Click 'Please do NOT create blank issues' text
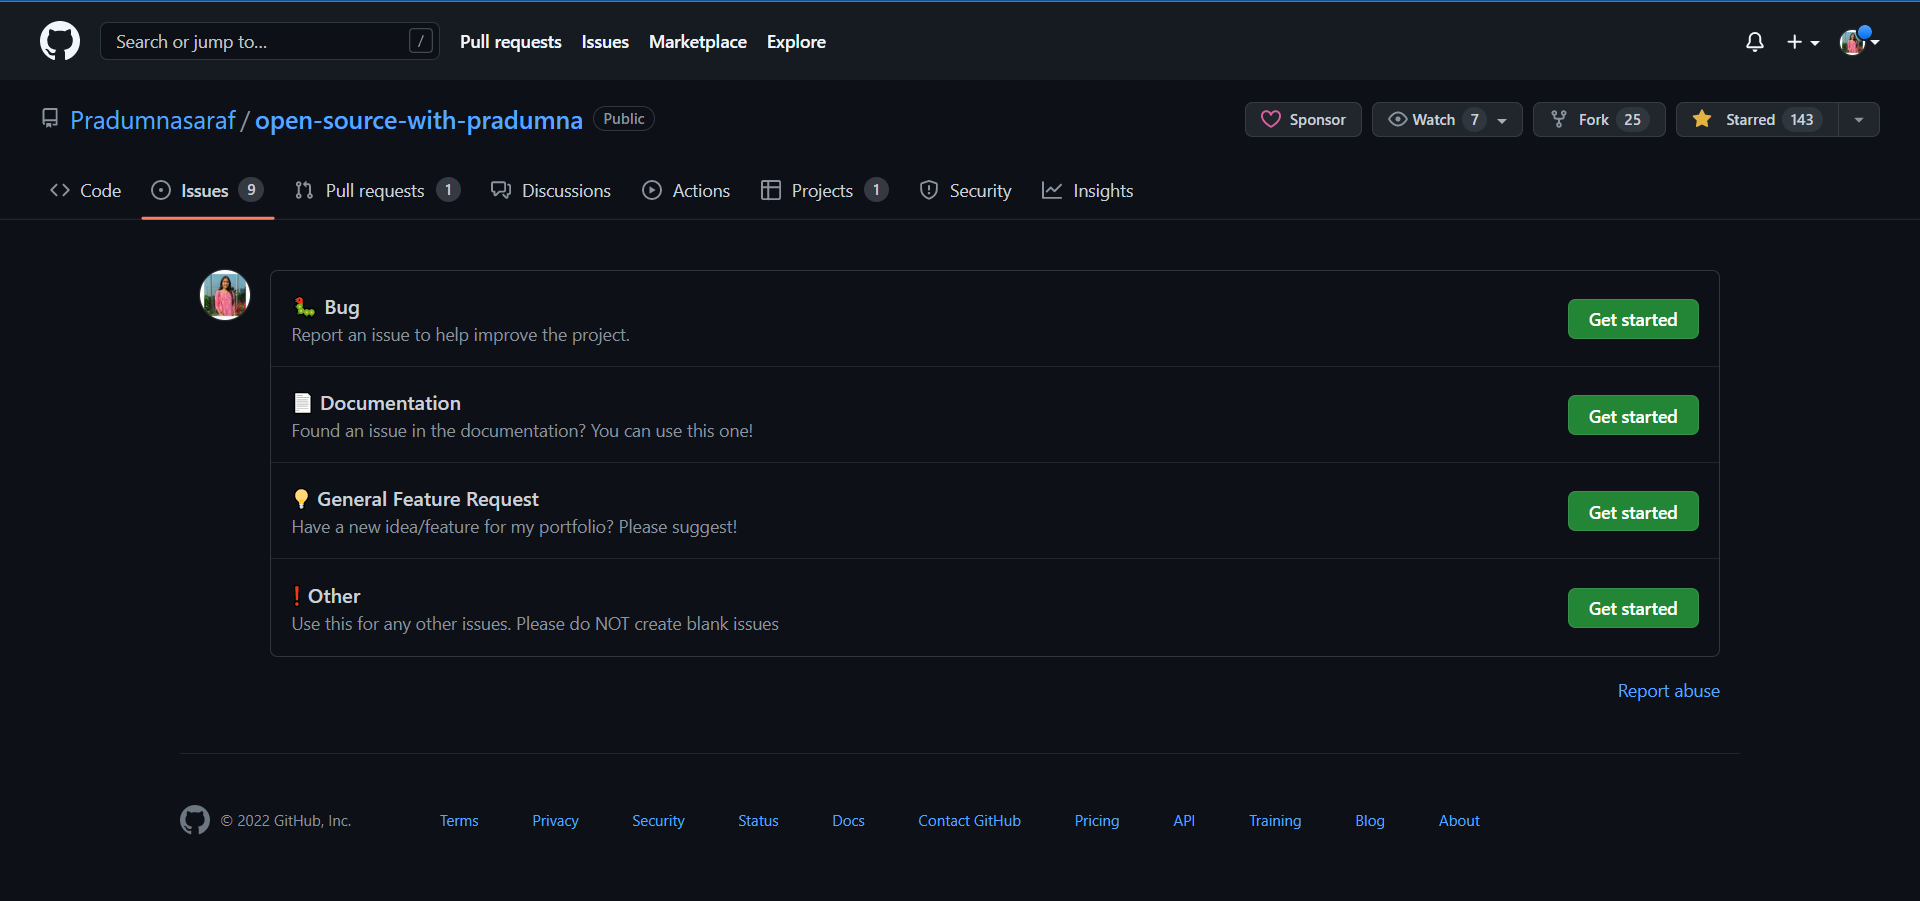 [x=647, y=624]
